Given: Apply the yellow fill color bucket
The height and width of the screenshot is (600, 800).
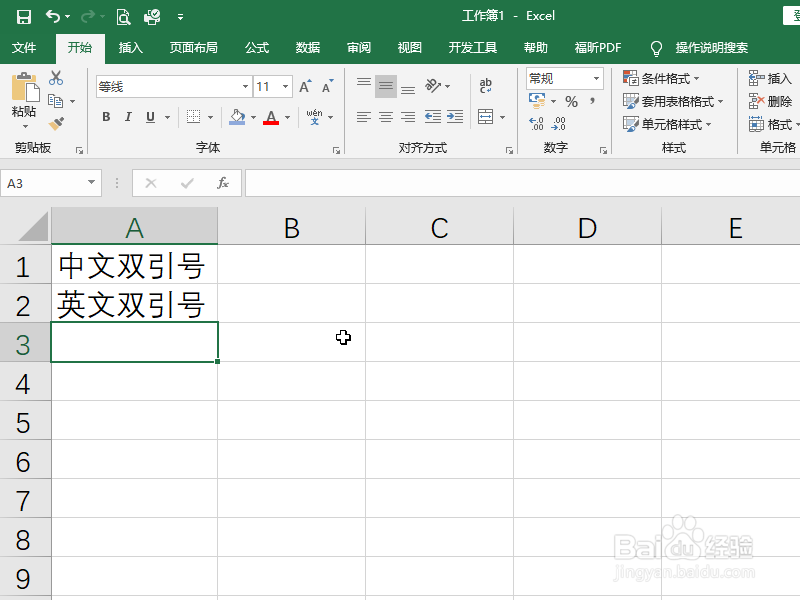Looking at the screenshot, I should (x=237, y=117).
